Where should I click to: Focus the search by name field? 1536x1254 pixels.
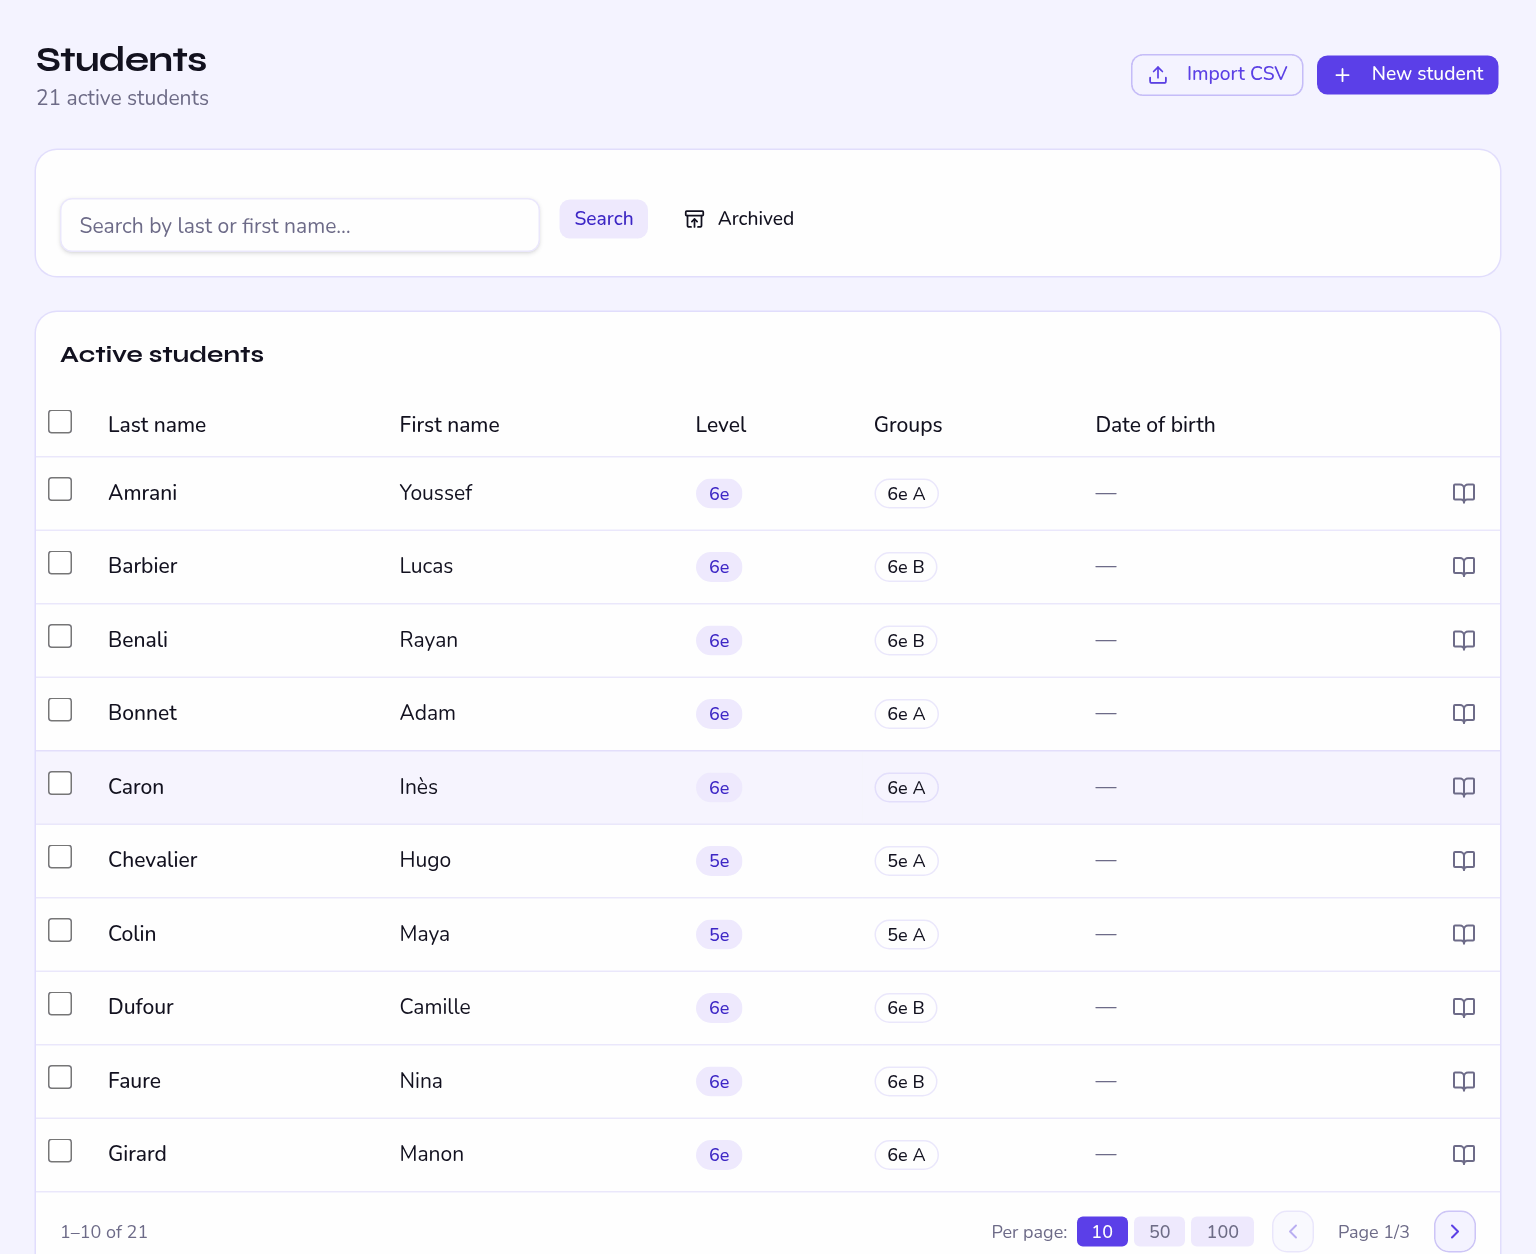pyautogui.click(x=300, y=226)
